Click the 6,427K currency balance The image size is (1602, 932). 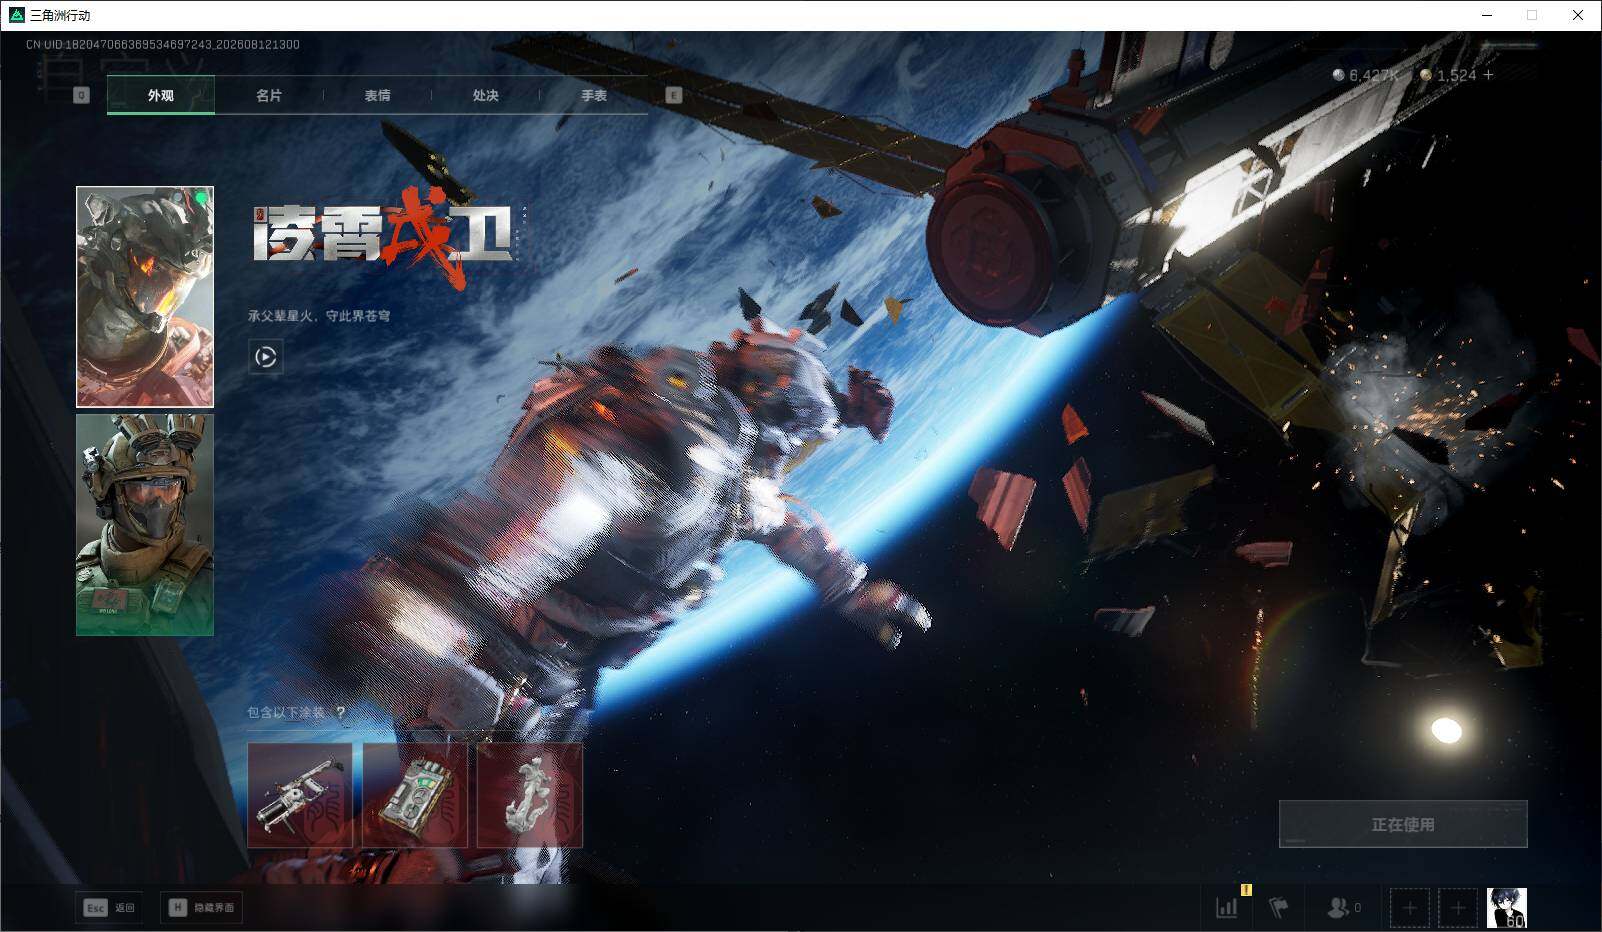[1374, 75]
